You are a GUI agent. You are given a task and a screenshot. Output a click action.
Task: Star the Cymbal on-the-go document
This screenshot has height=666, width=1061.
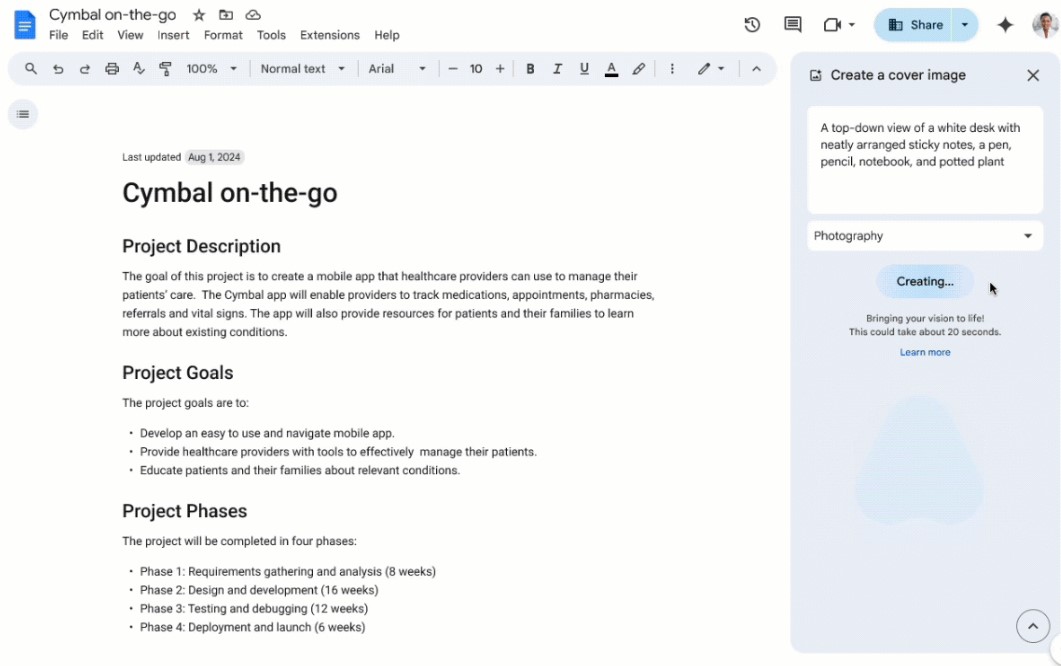click(199, 15)
